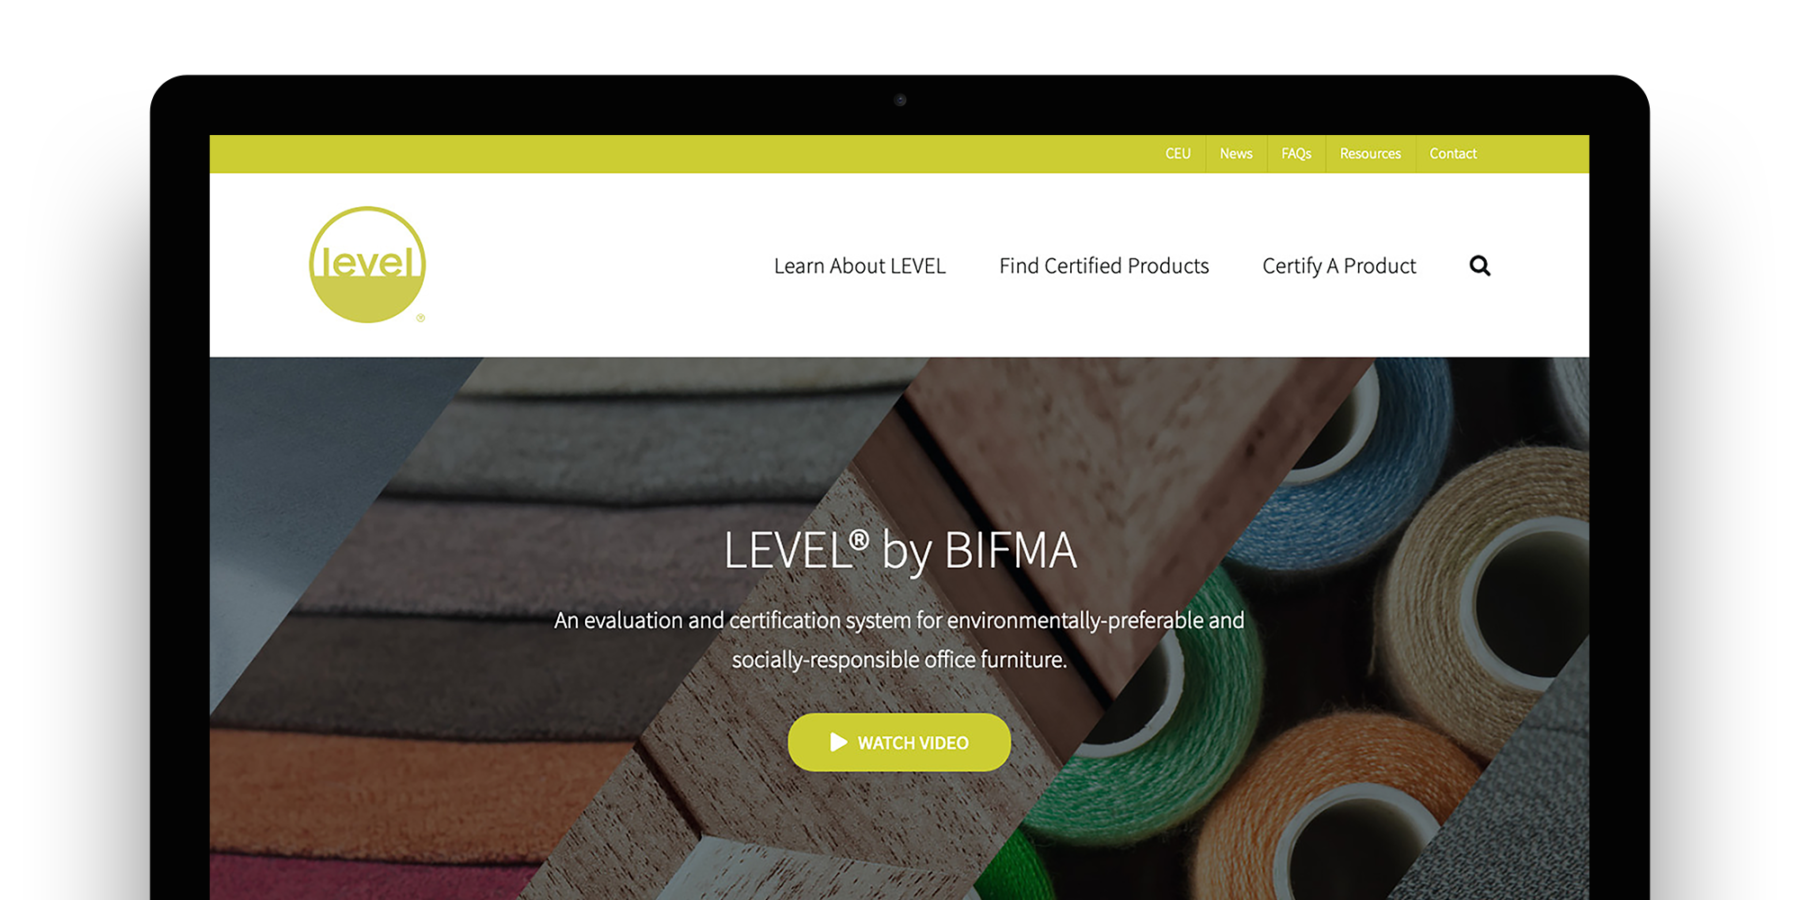Viewport: 1800px width, 900px height.
Task: Select the Certify A Product menu item
Action: pos(1339,266)
